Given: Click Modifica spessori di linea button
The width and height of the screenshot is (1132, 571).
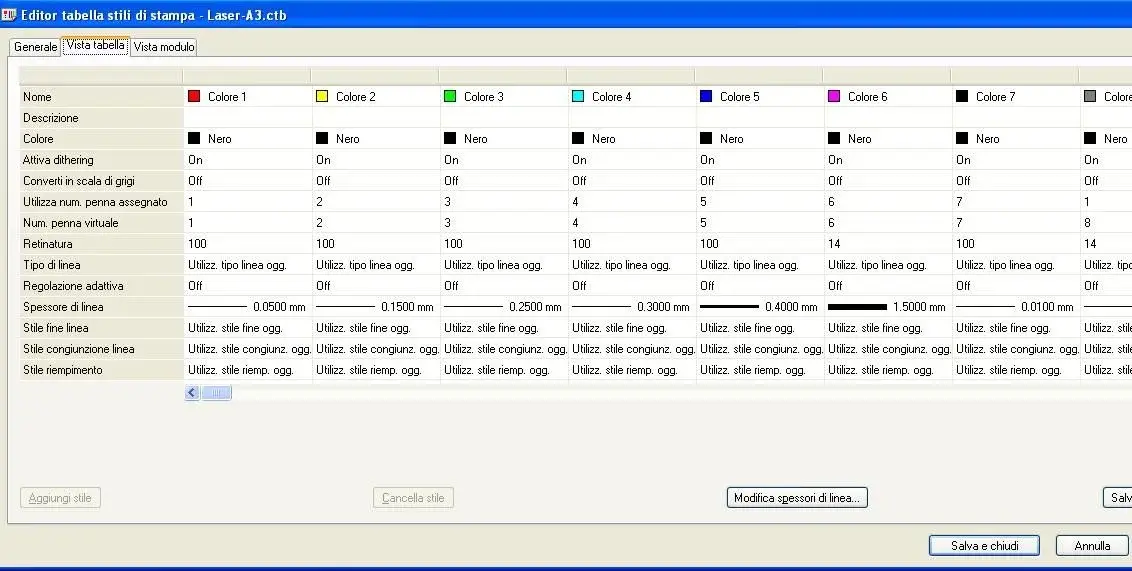Looking at the screenshot, I should (x=797, y=498).
